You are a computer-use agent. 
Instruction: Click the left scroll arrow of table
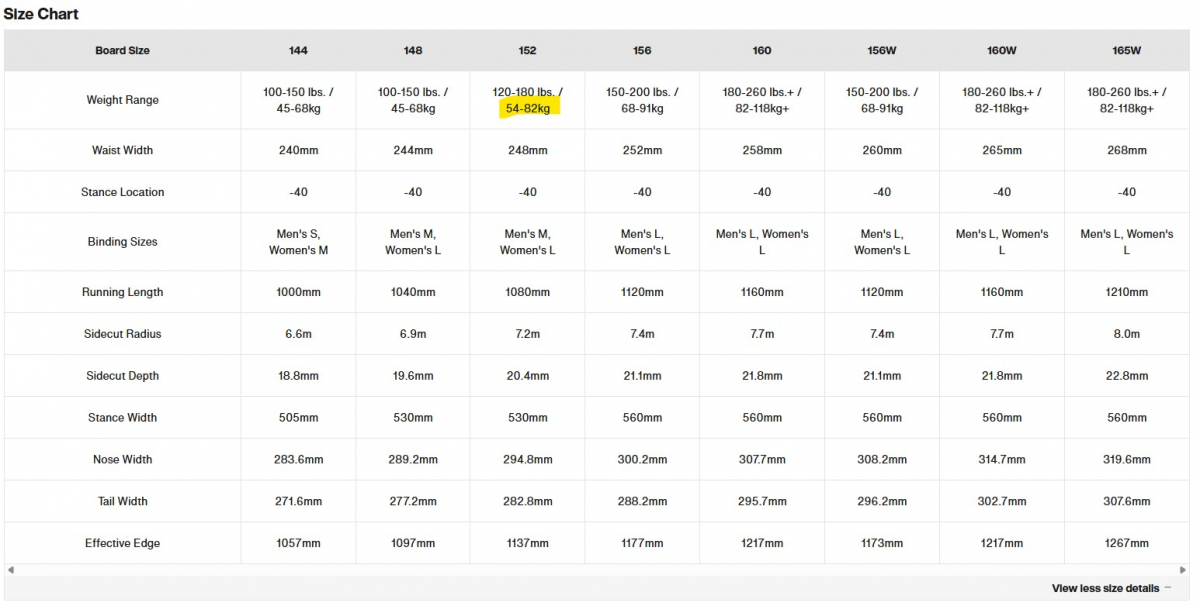pos(9,570)
